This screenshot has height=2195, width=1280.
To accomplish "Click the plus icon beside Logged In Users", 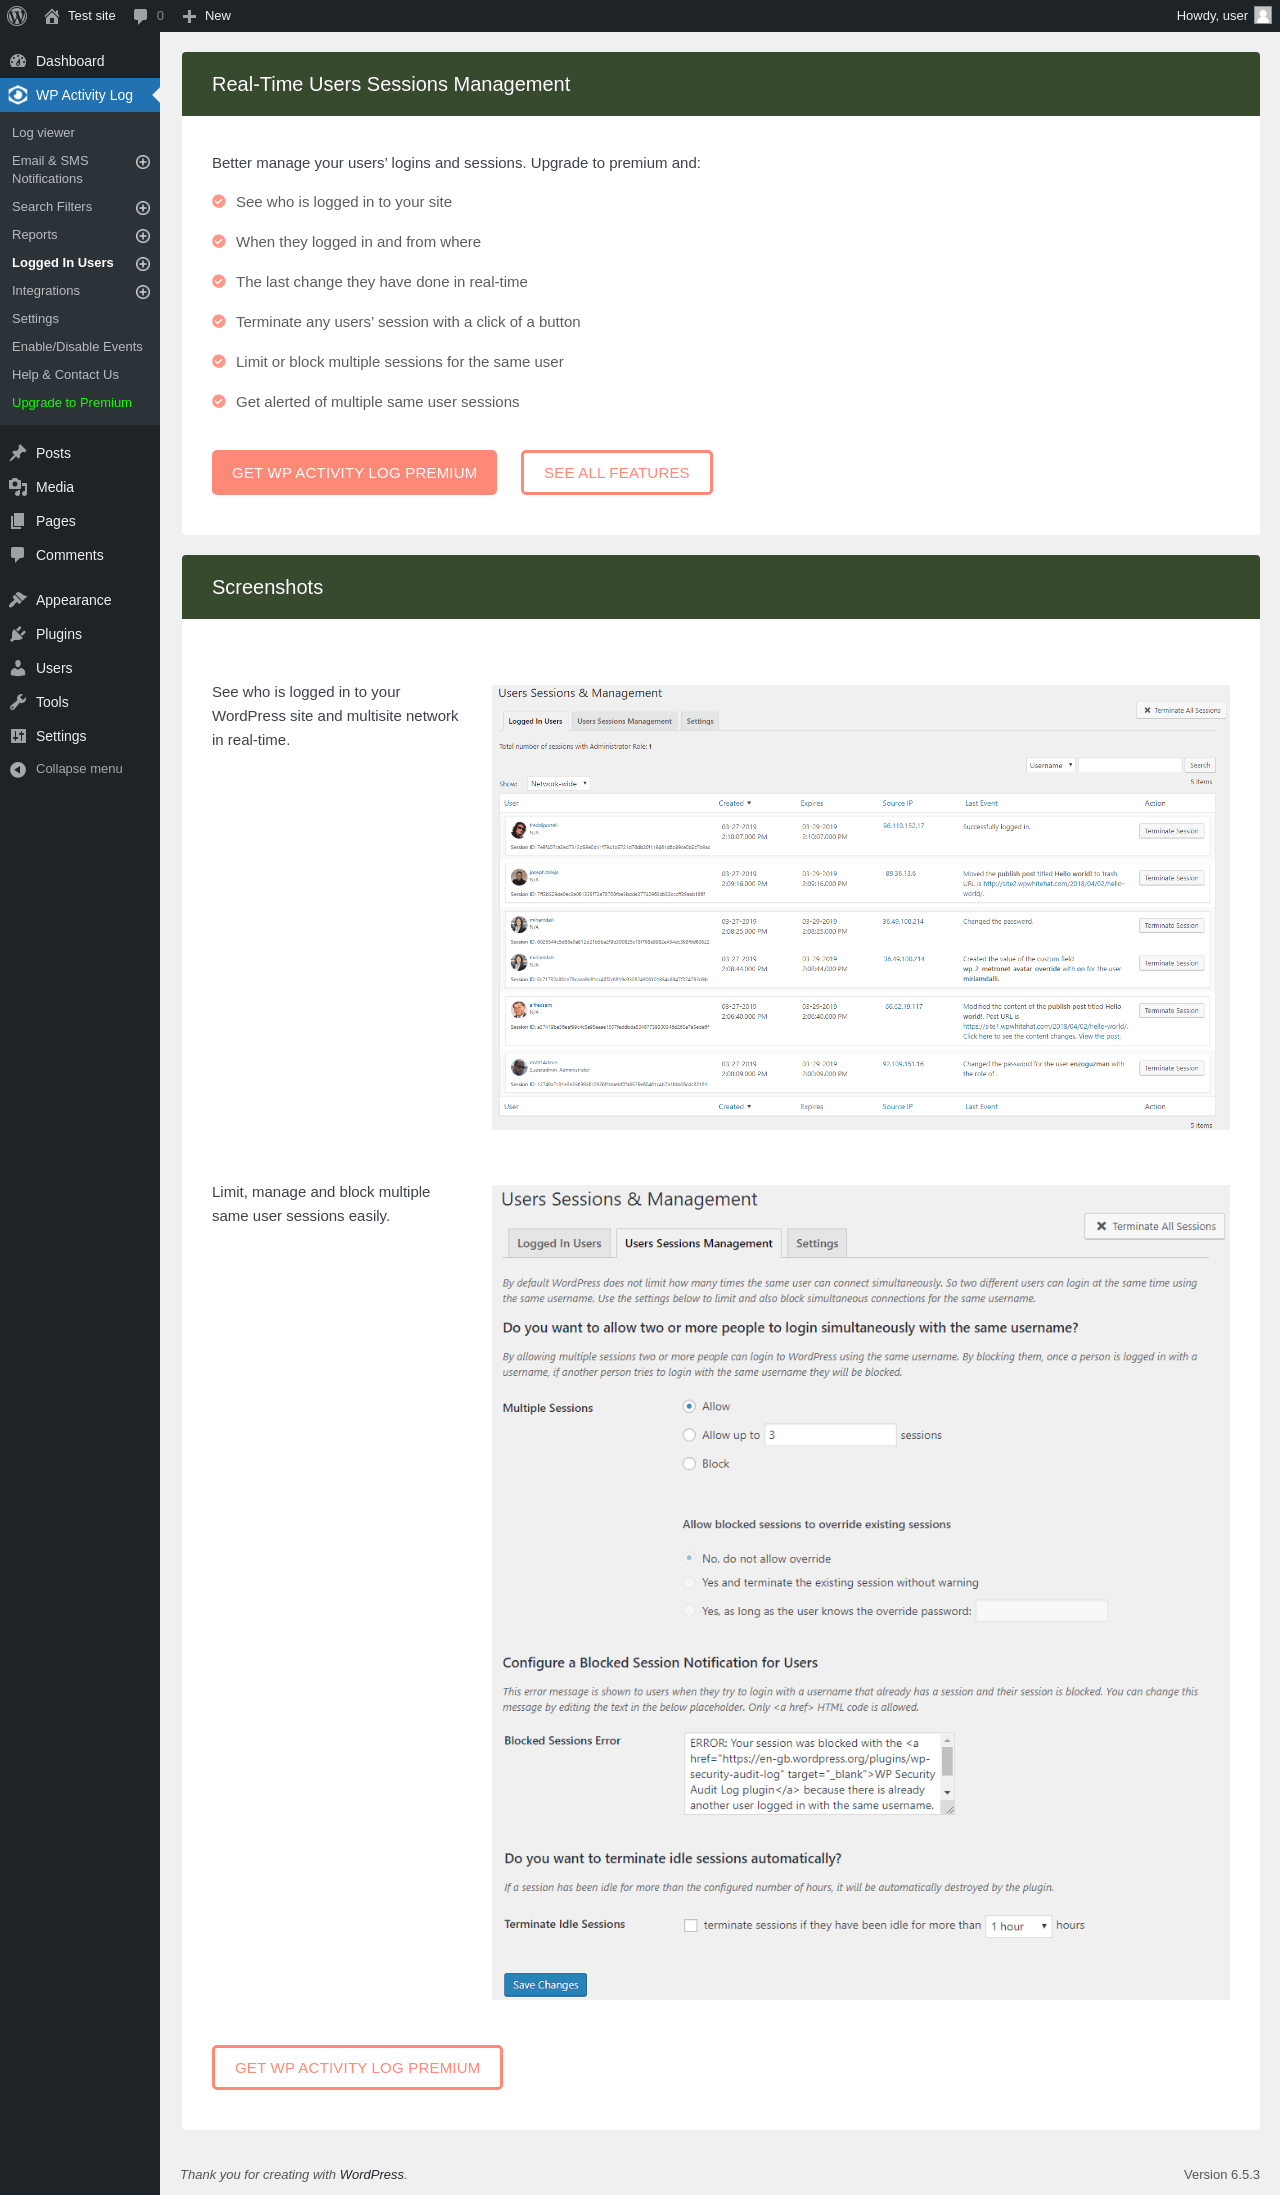I will pyautogui.click(x=143, y=264).
